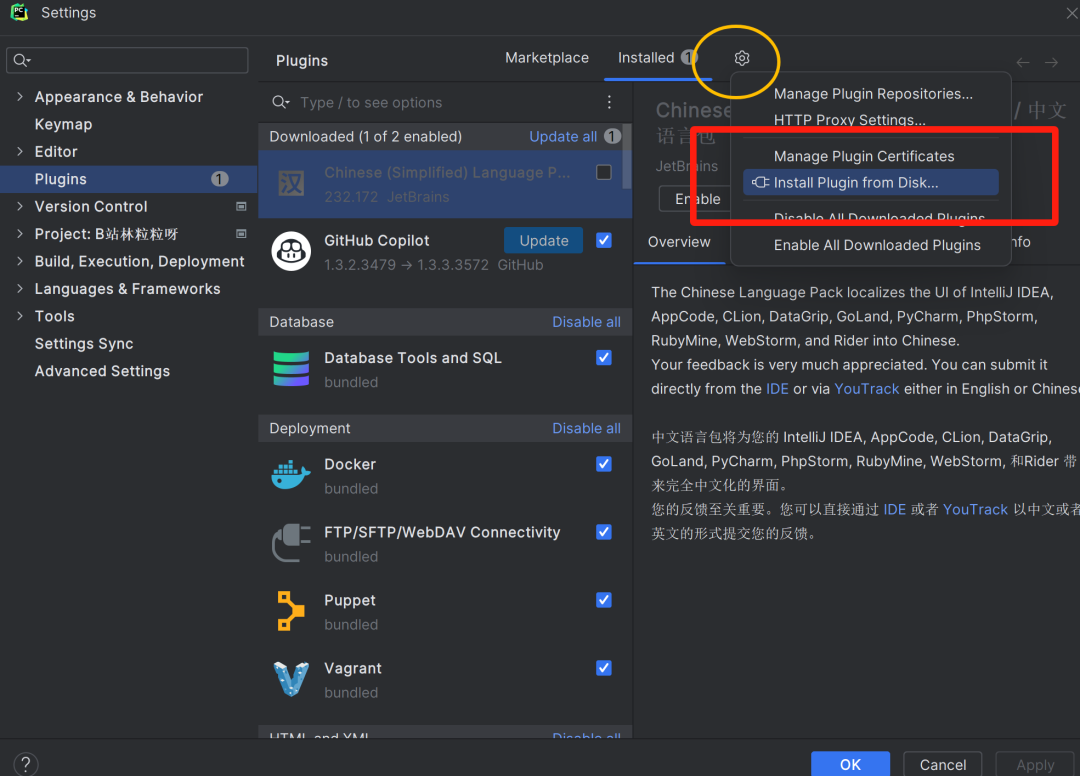Choose Manage Plugin Repositories menu item
The width and height of the screenshot is (1080, 776).
[873, 94]
